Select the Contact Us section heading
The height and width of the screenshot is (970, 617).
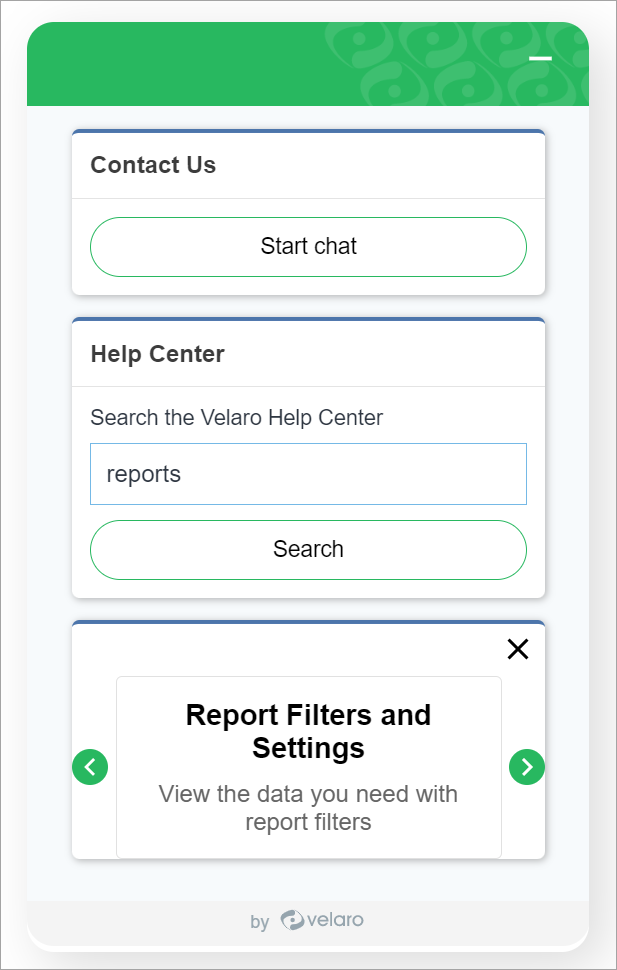pos(153,165)
